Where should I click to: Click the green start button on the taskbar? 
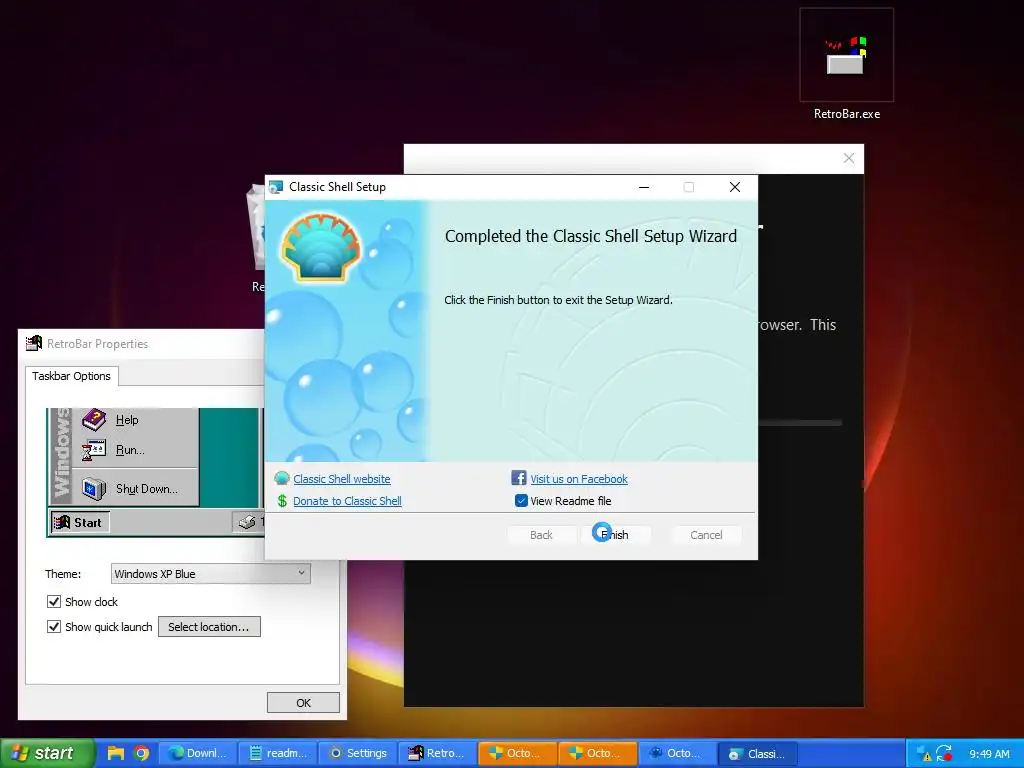[x=47, y=753]
